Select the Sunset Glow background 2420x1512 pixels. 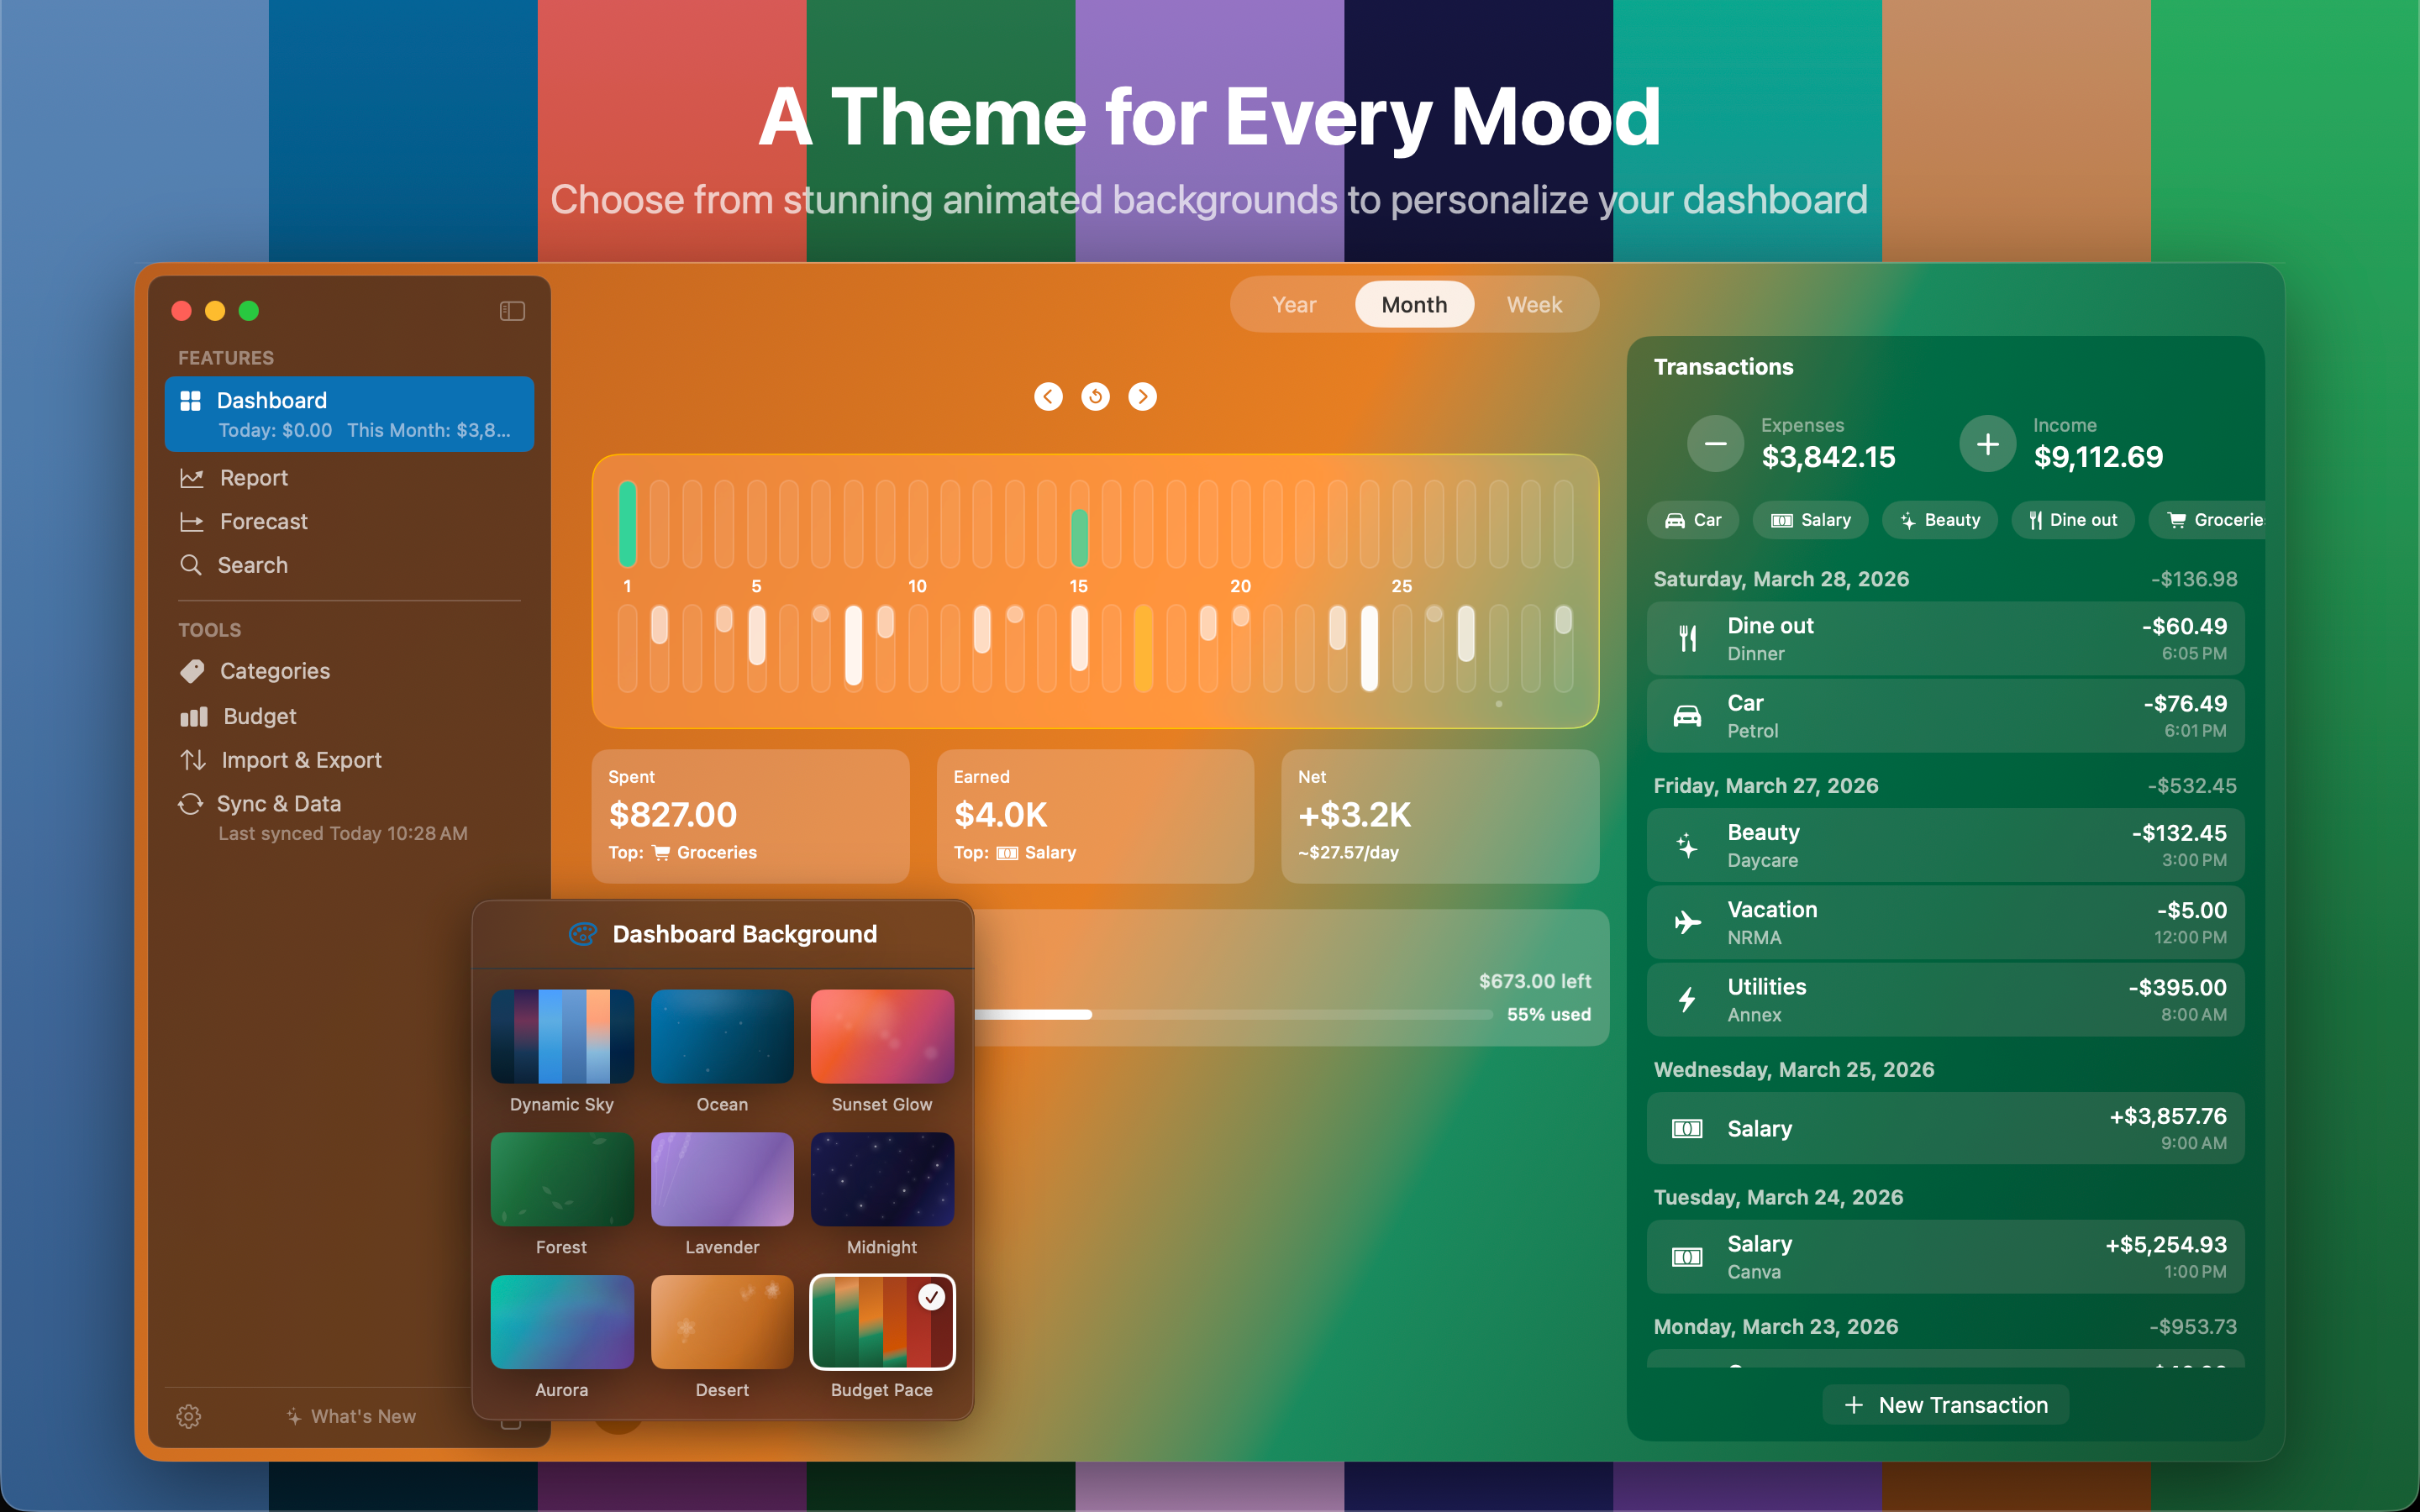(882, 1036)
